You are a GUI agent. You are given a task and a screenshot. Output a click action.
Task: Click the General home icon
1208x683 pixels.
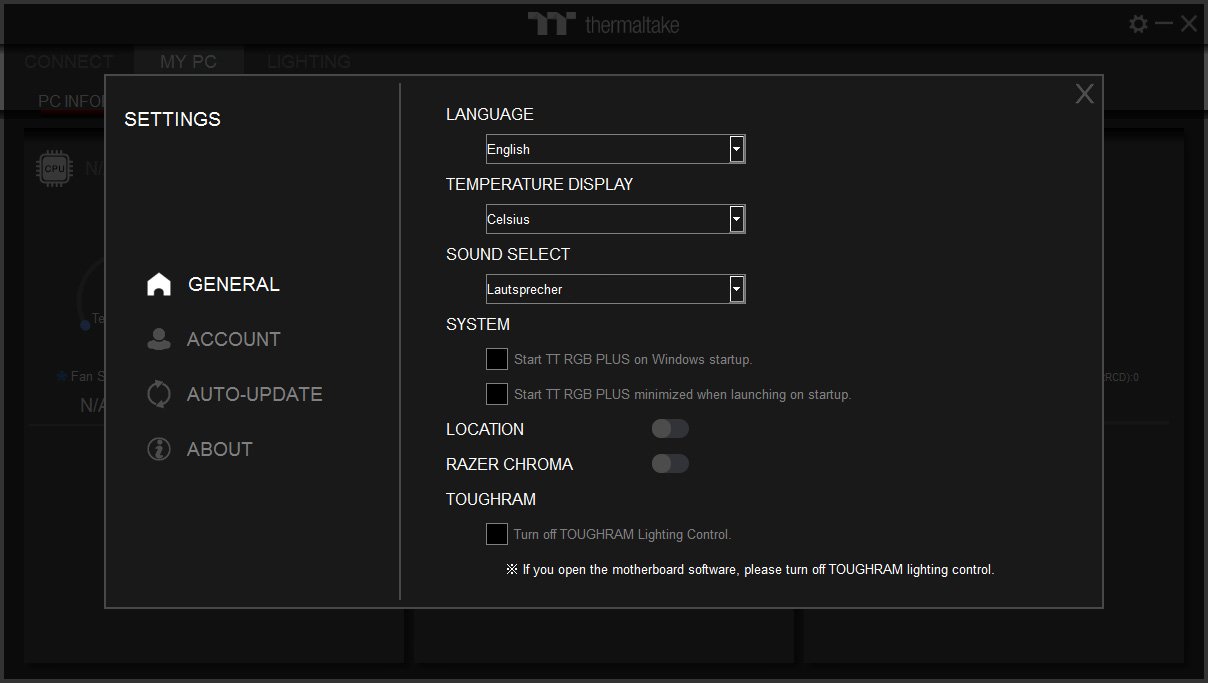tap(159, 285)
